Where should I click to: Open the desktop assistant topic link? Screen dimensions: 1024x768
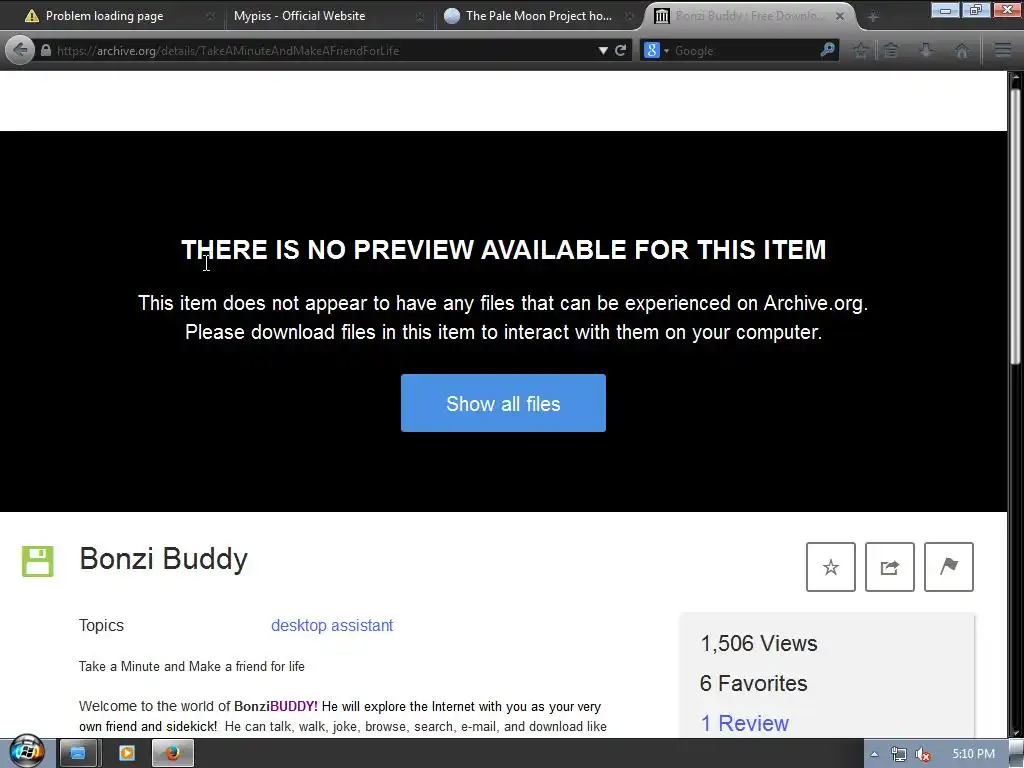(x=332, y=625)
